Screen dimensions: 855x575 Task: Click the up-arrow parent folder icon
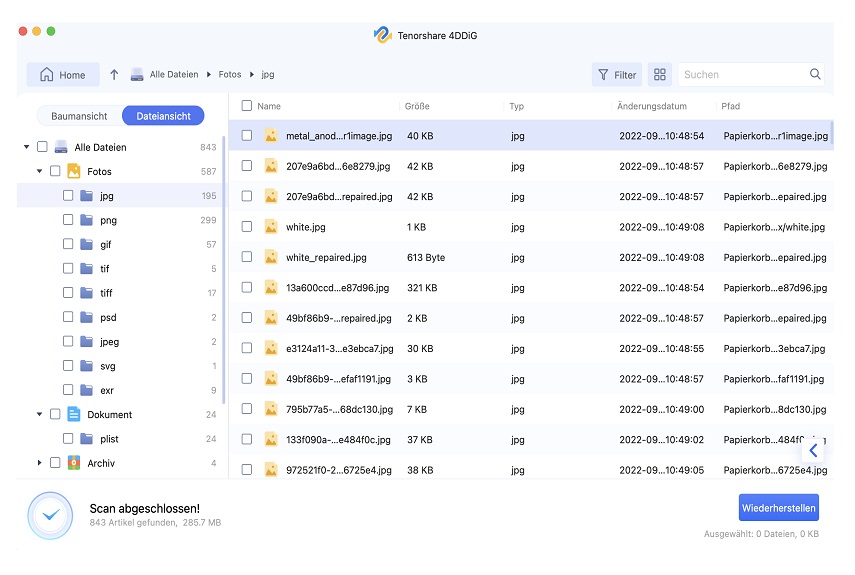114,75
